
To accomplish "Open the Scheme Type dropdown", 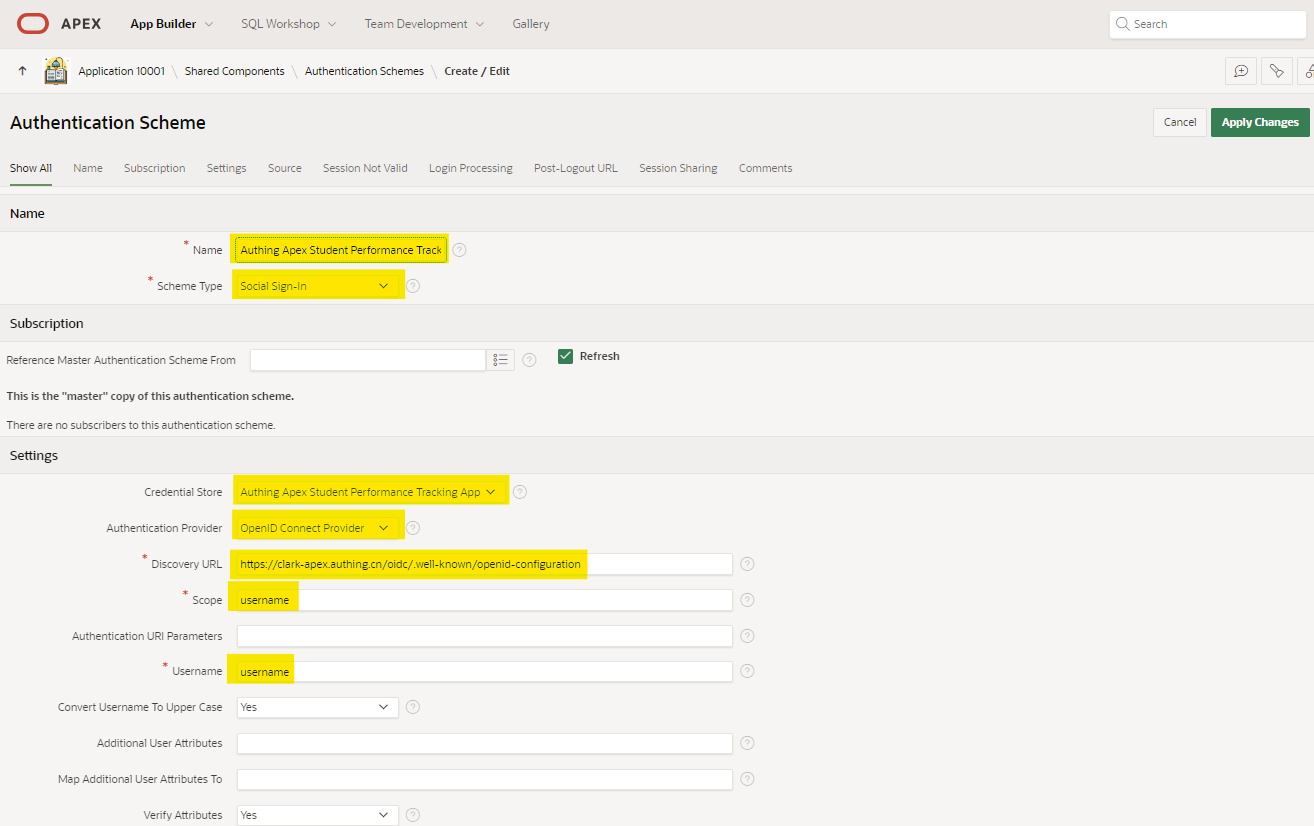I will point(317,286).
